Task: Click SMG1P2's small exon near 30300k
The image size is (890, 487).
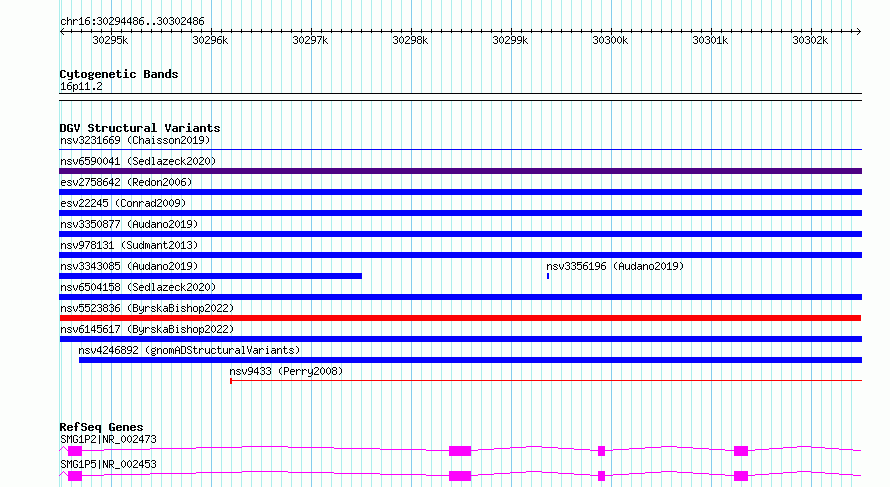Action: click(x=602, y=451)
